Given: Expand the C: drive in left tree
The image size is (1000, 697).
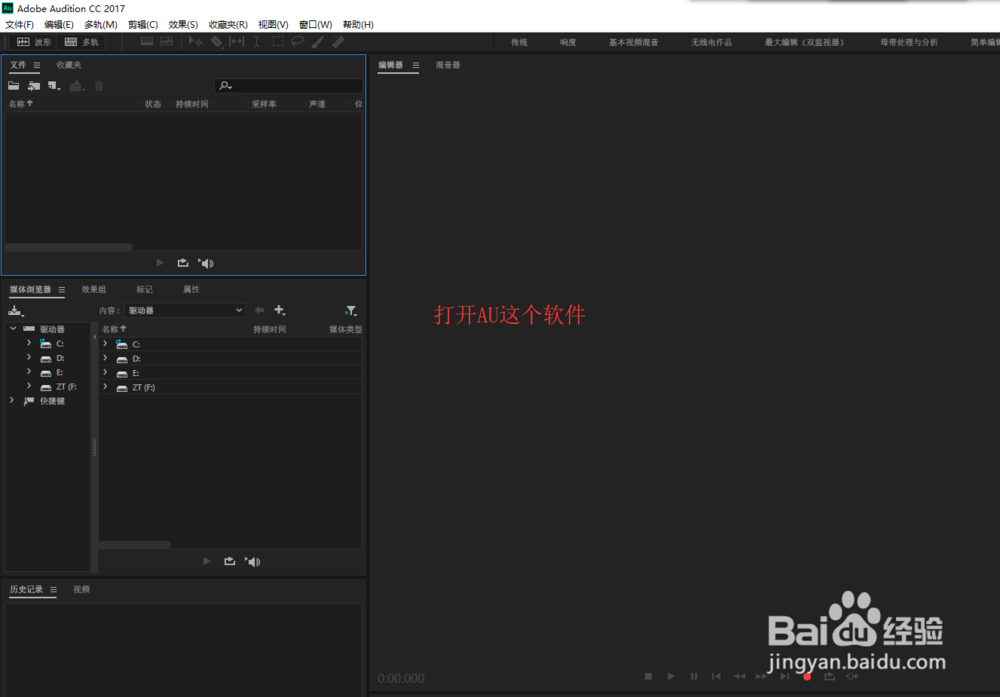Looking at the screenshot, I should pyautogui.click(x=29, y=343).
